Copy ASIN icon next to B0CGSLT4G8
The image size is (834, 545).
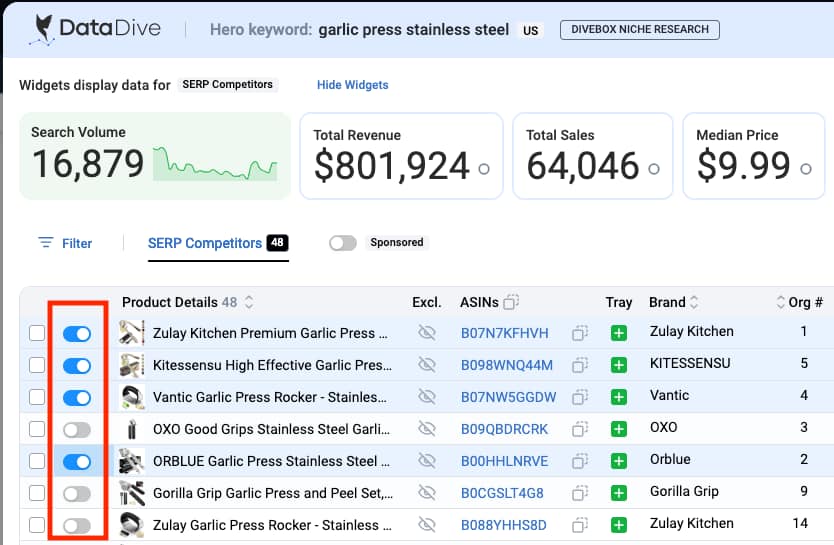(579, 493)
